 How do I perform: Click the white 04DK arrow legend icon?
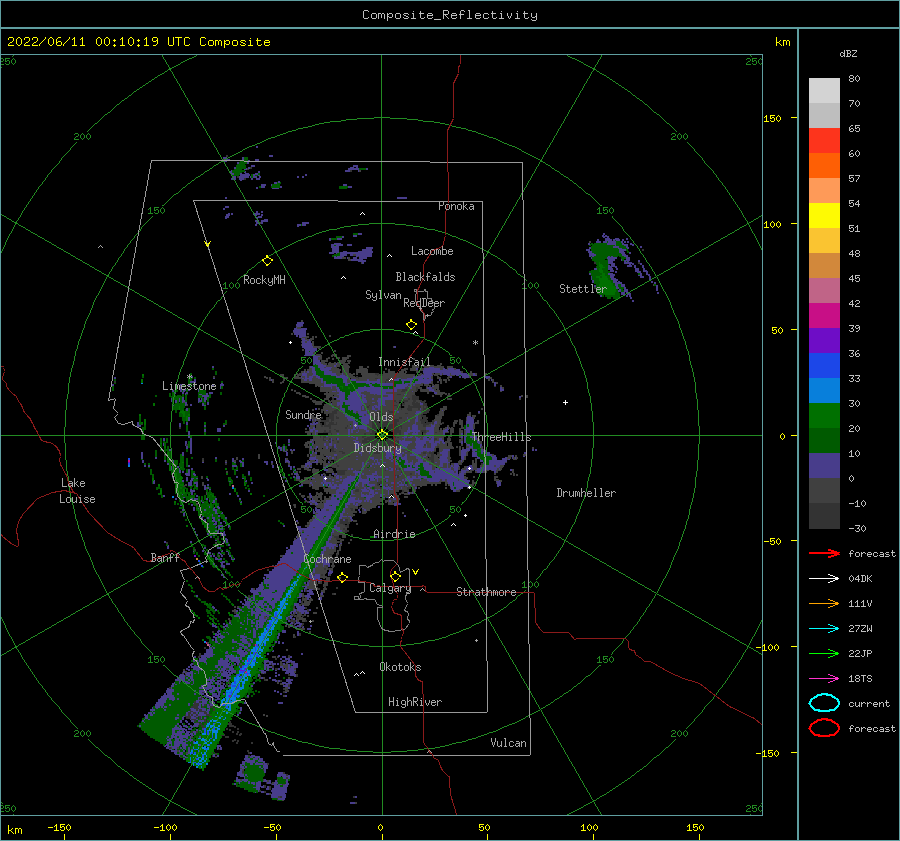tap(824, 579)
